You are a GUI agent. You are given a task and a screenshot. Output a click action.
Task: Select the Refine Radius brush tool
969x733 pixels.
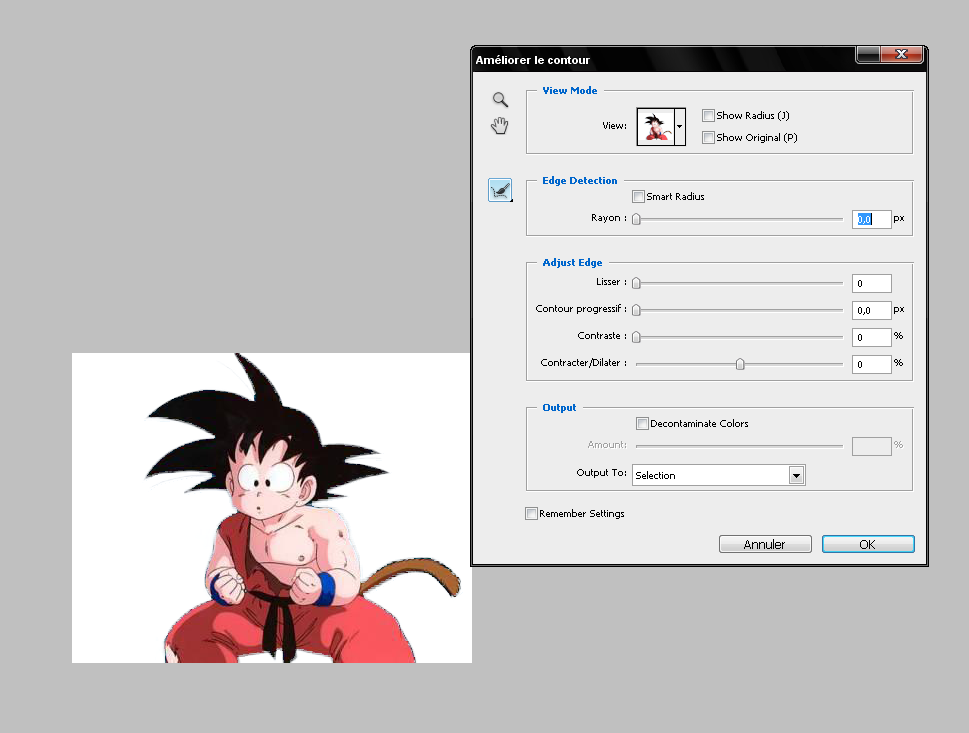tap(500, 190)
